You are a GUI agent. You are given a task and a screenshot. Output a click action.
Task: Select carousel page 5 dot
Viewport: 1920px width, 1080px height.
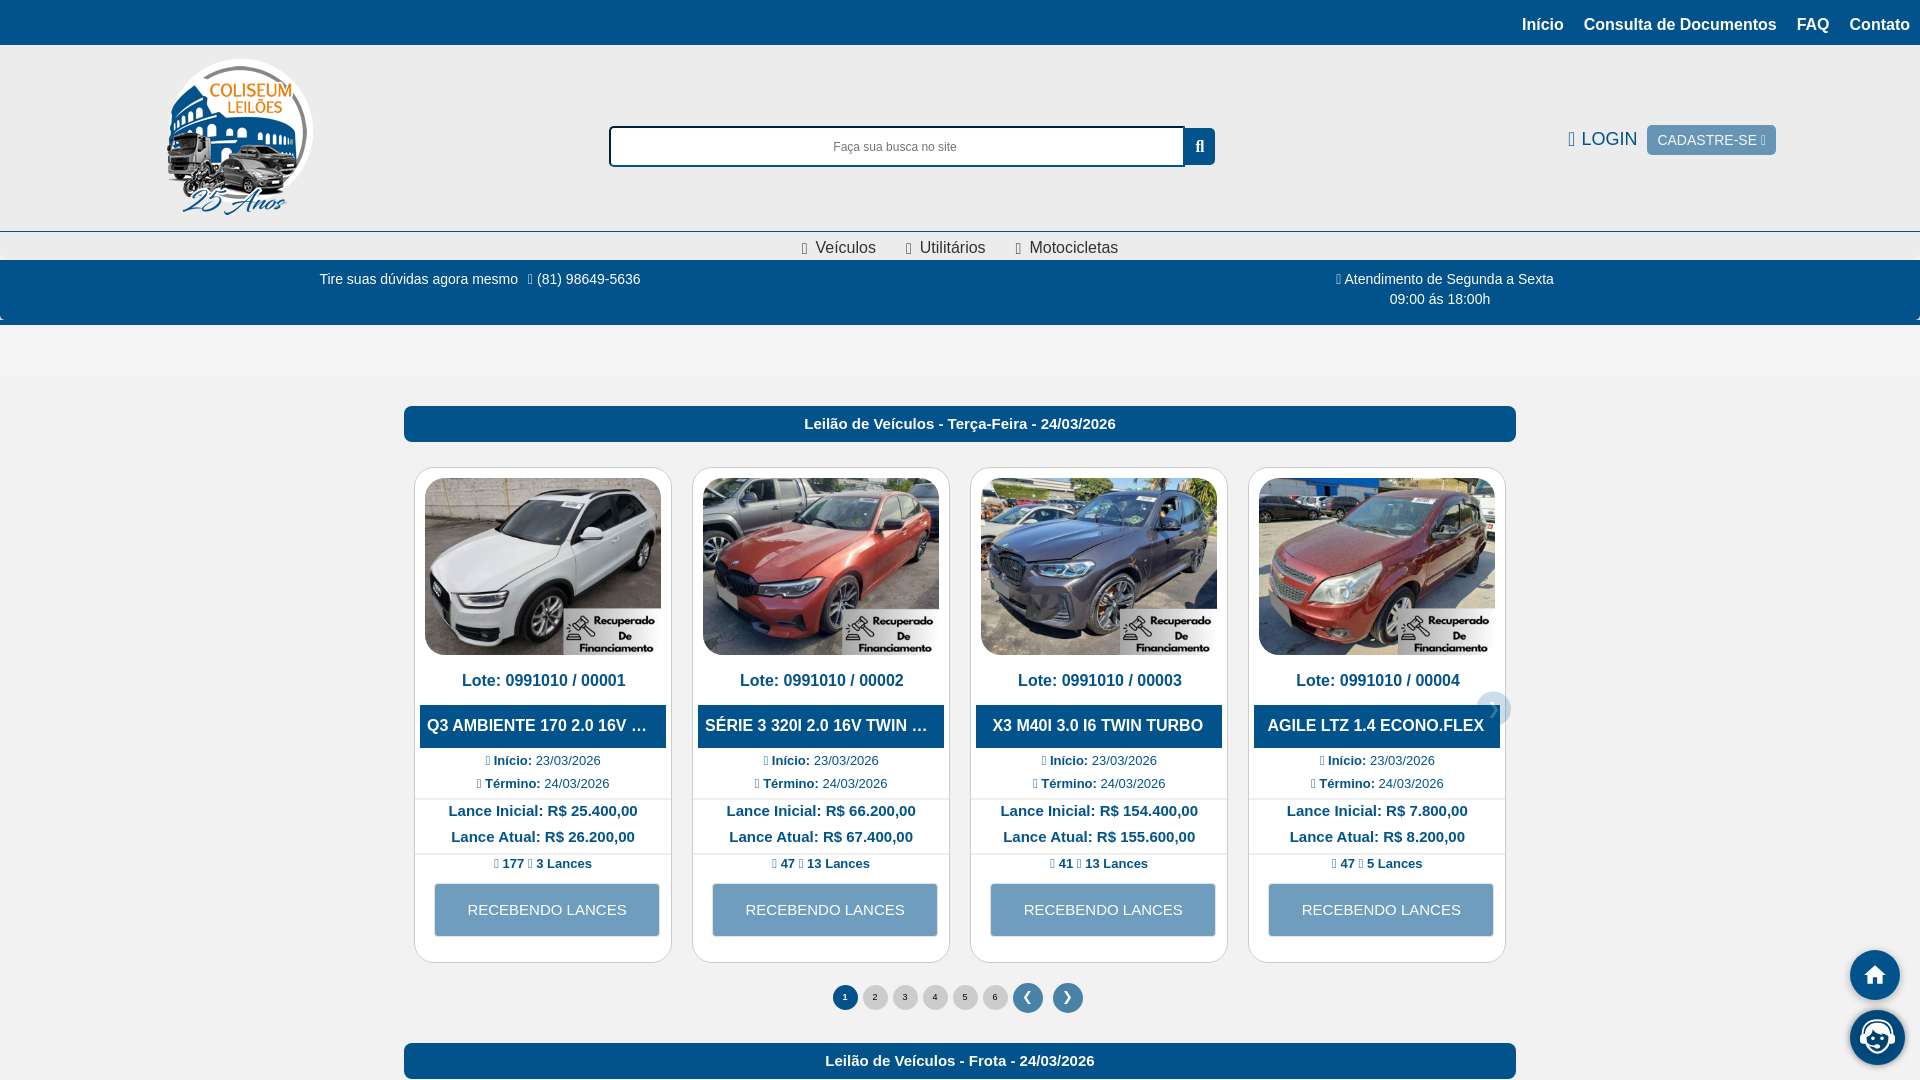[965, 998]
